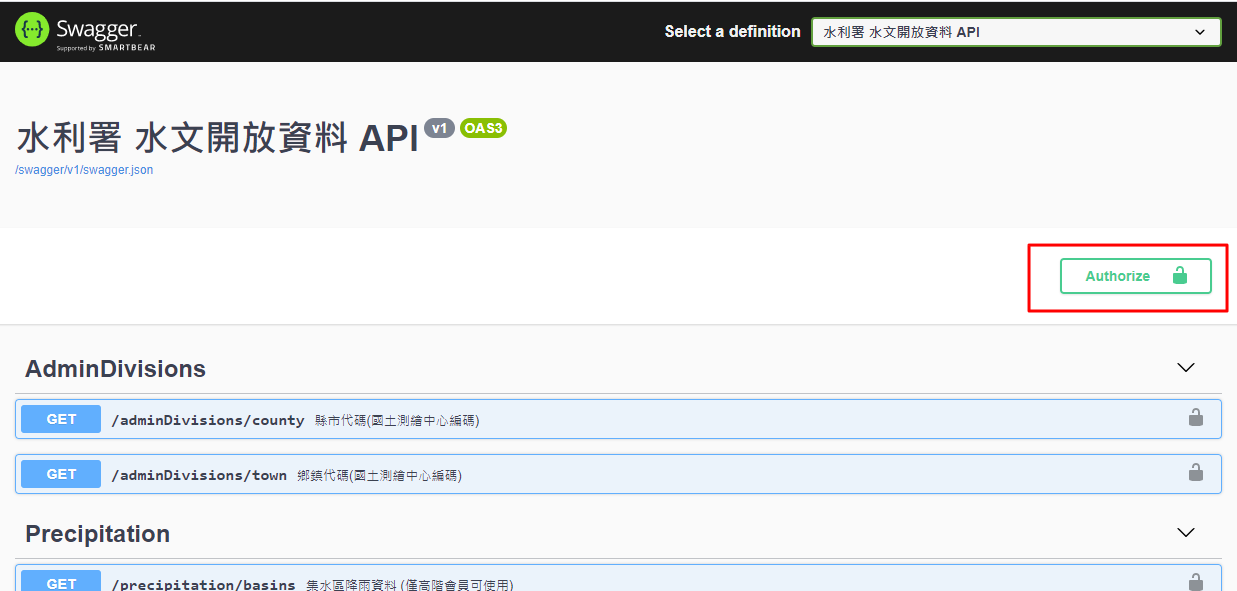Screen dimensions: 1237x591
Task: Click the gray v1 version badge
Action: pos(439,128)
